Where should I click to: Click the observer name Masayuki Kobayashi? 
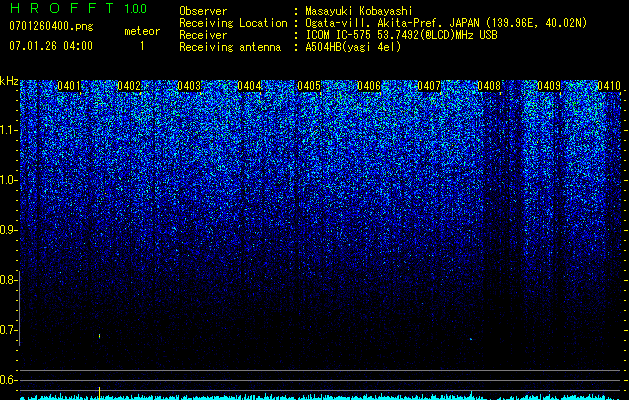tap(359, 11)
